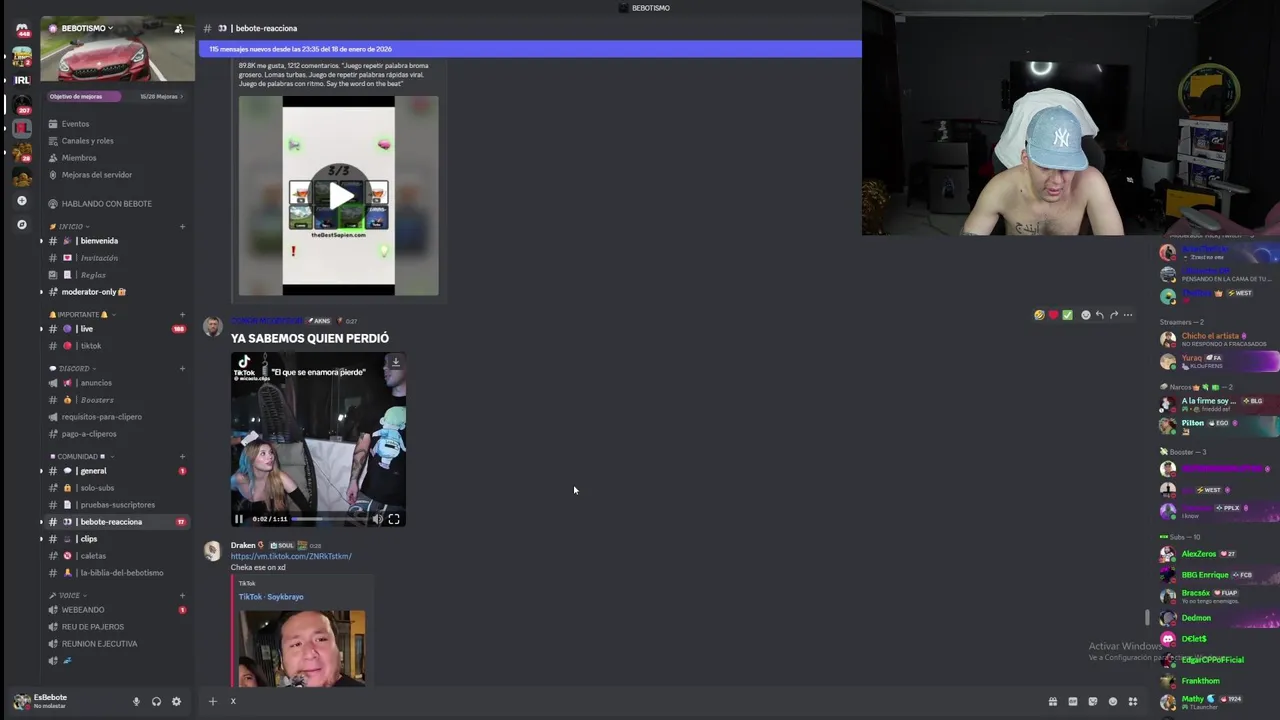This screenshot has width=1280, height=720.
Task: Seek on the video progress bar
Action: click(x=329, y=519)
